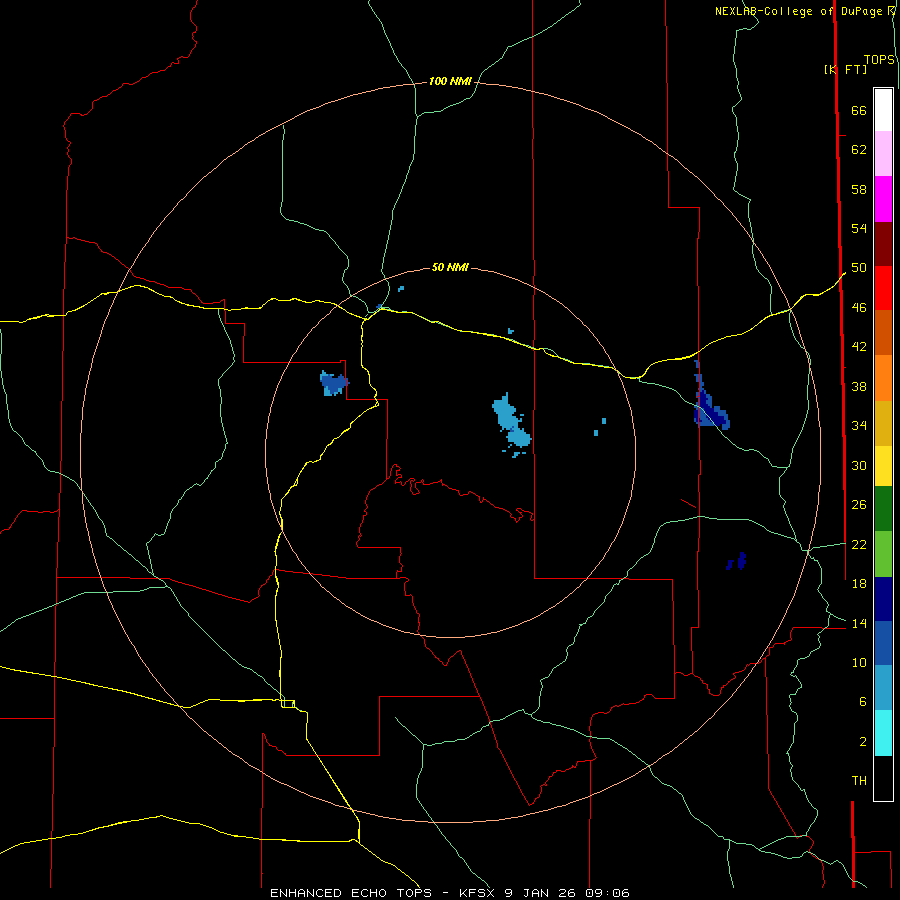Click the small navy echo in the southeast
The image size is (900, 900).
(736, 561)
